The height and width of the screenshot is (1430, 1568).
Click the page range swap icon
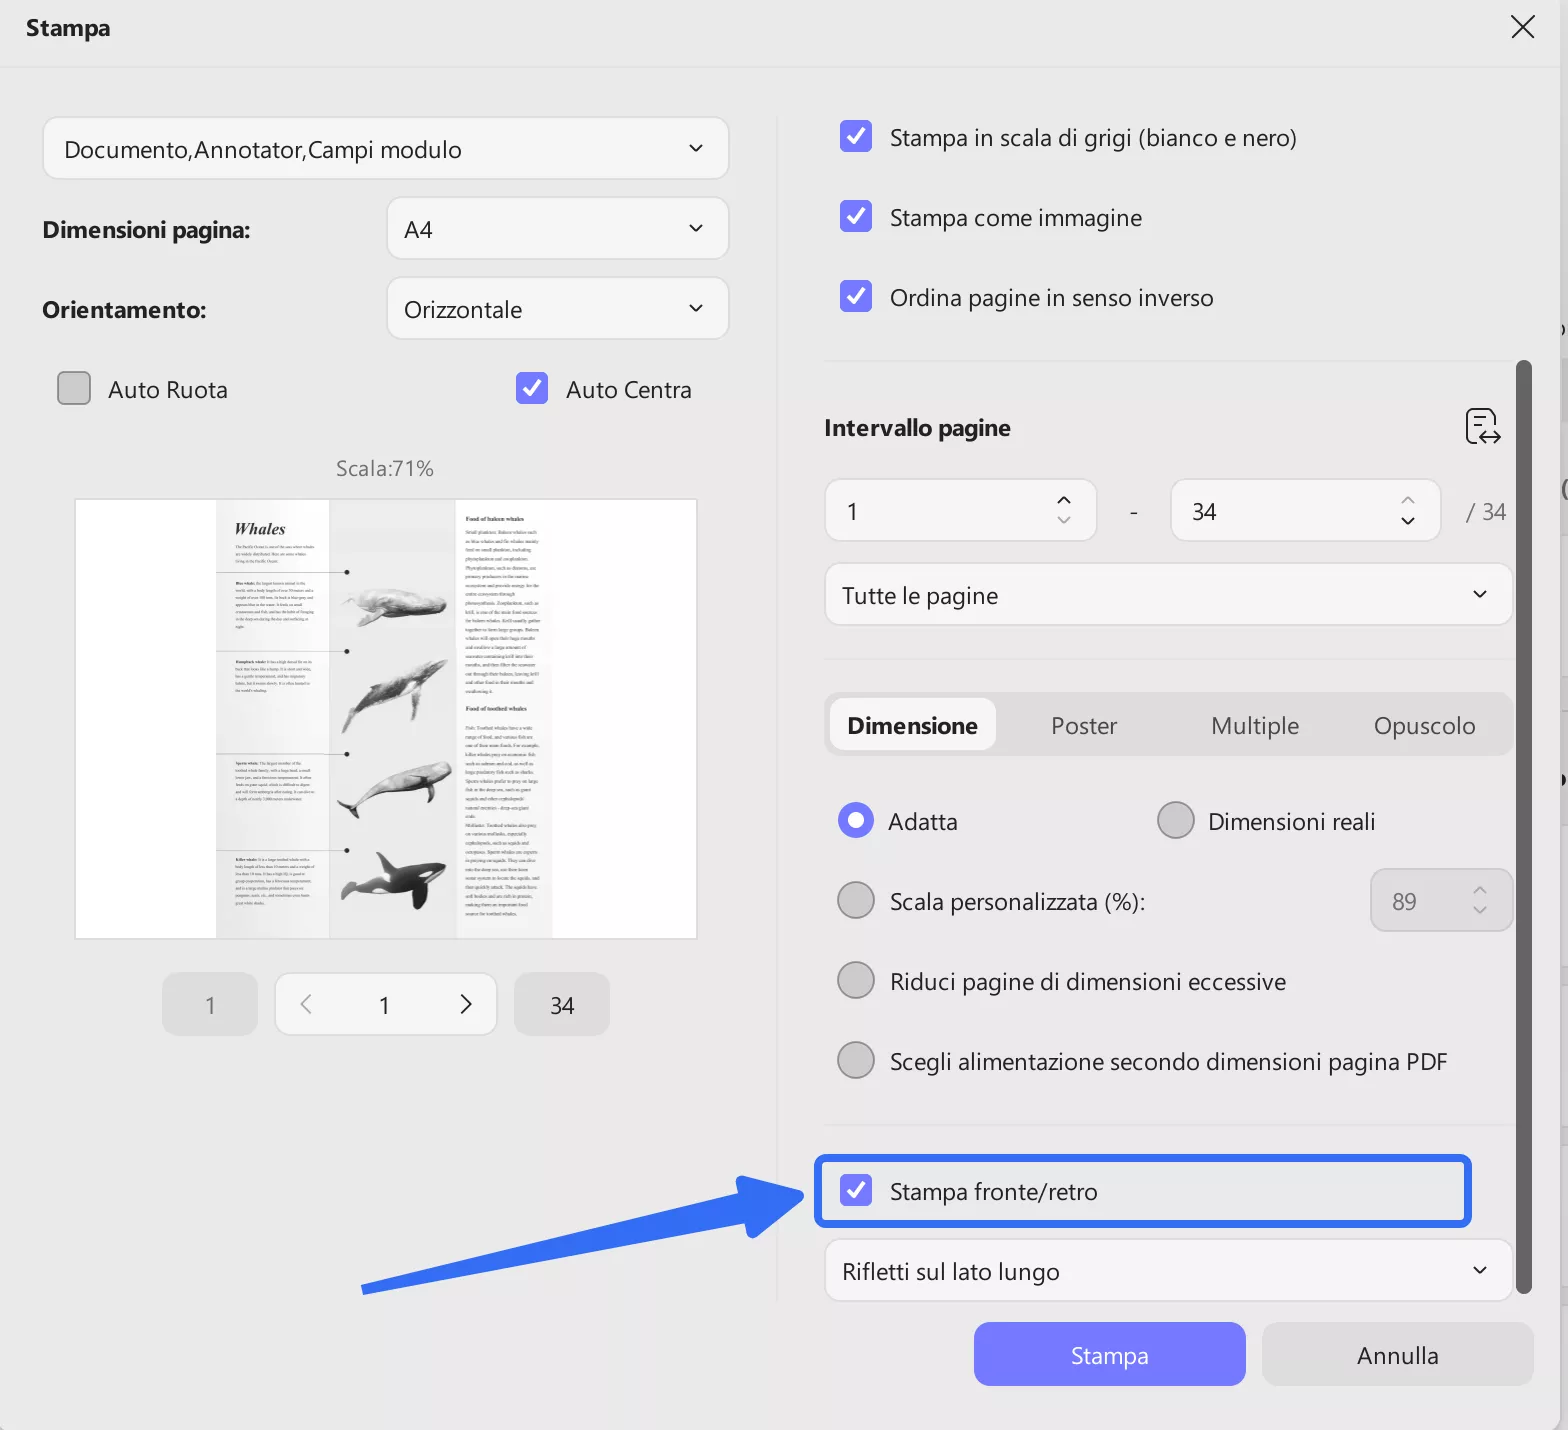click(x=1482, y=427)
